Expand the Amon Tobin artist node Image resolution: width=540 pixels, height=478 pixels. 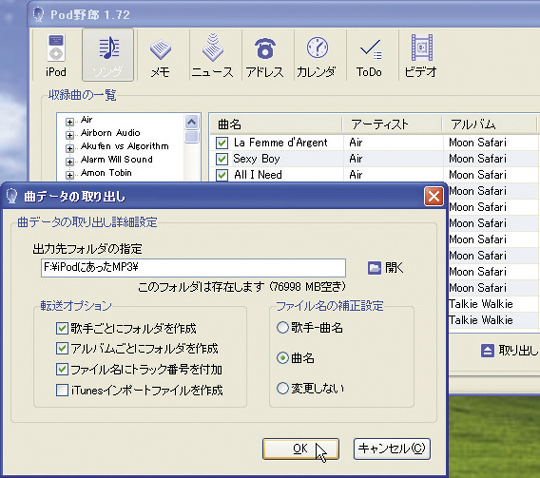click(70, 175)
